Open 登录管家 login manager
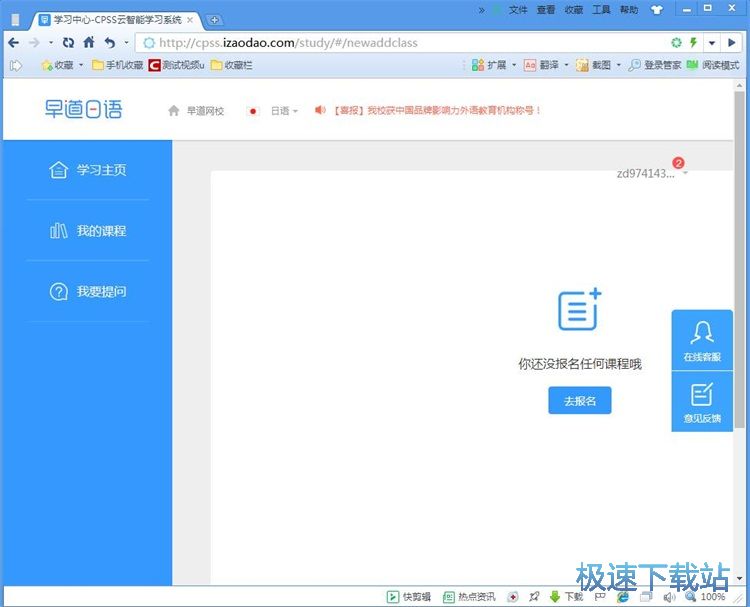The height and width of the screenshot is (607, 750). tap(655, 65)
